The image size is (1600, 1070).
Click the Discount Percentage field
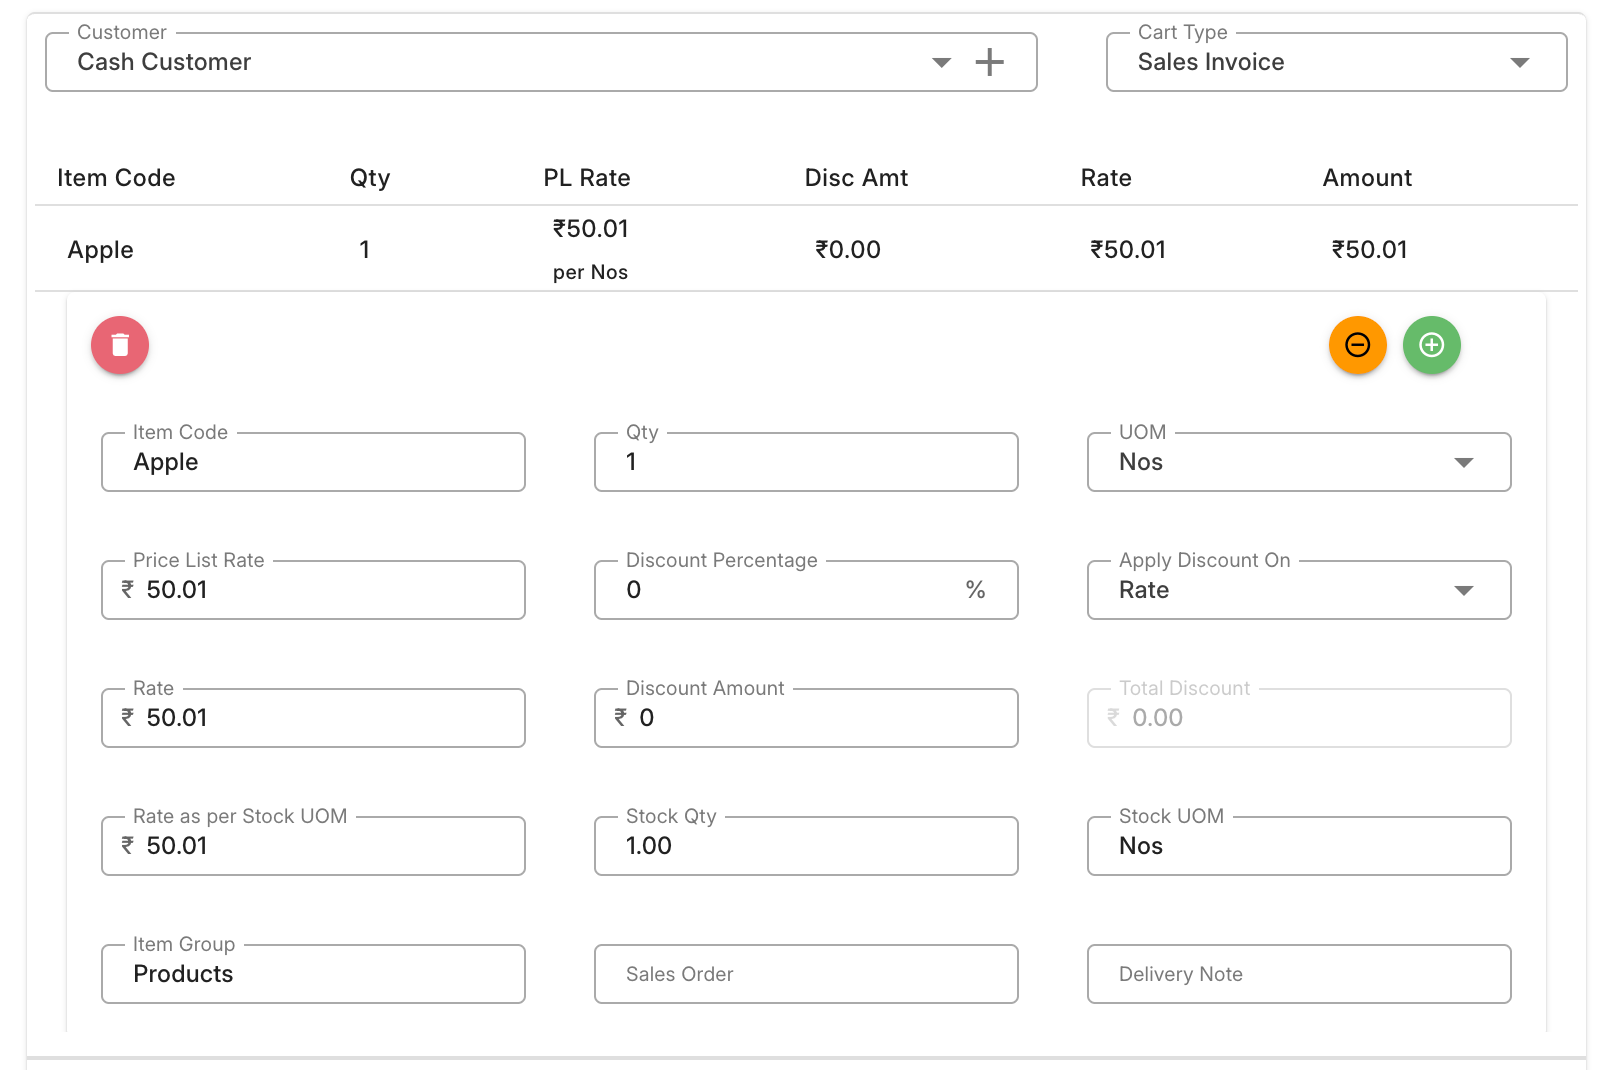coord(806,590)
